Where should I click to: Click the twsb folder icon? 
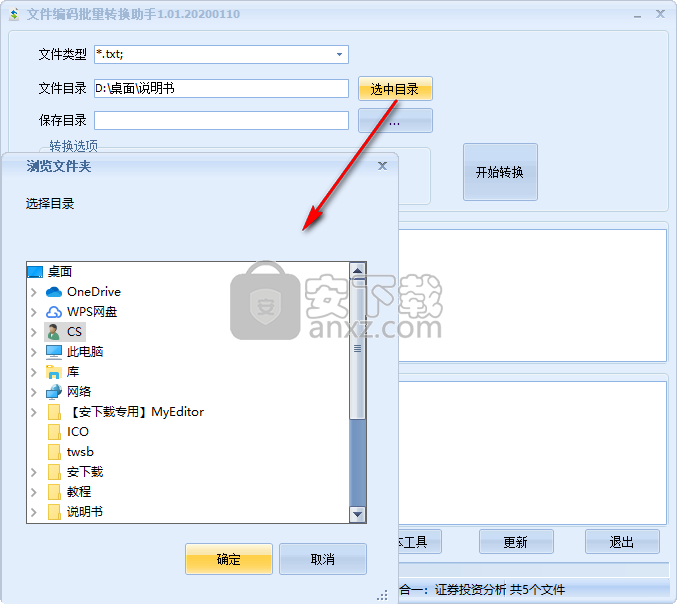click(54, 452)
